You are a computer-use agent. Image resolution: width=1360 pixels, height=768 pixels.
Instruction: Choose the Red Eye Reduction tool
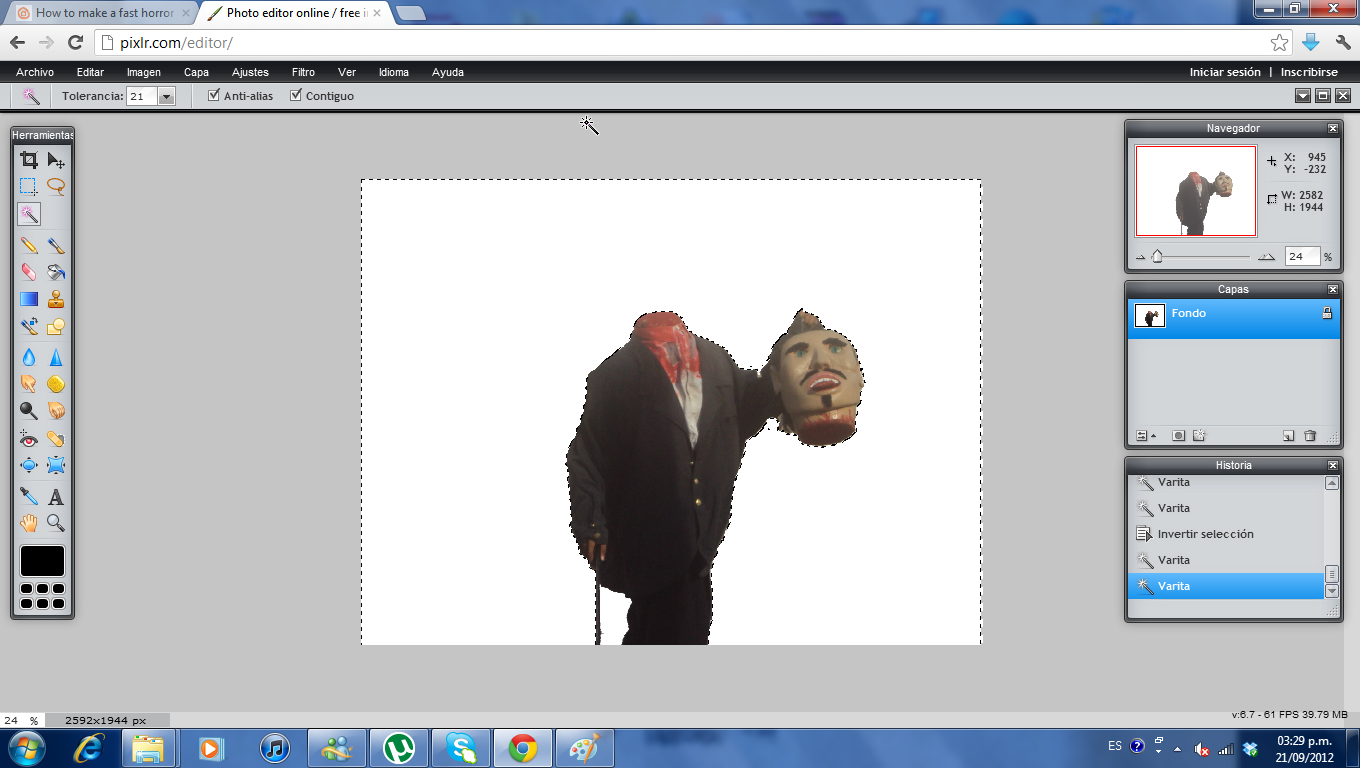tap(29, 438)
